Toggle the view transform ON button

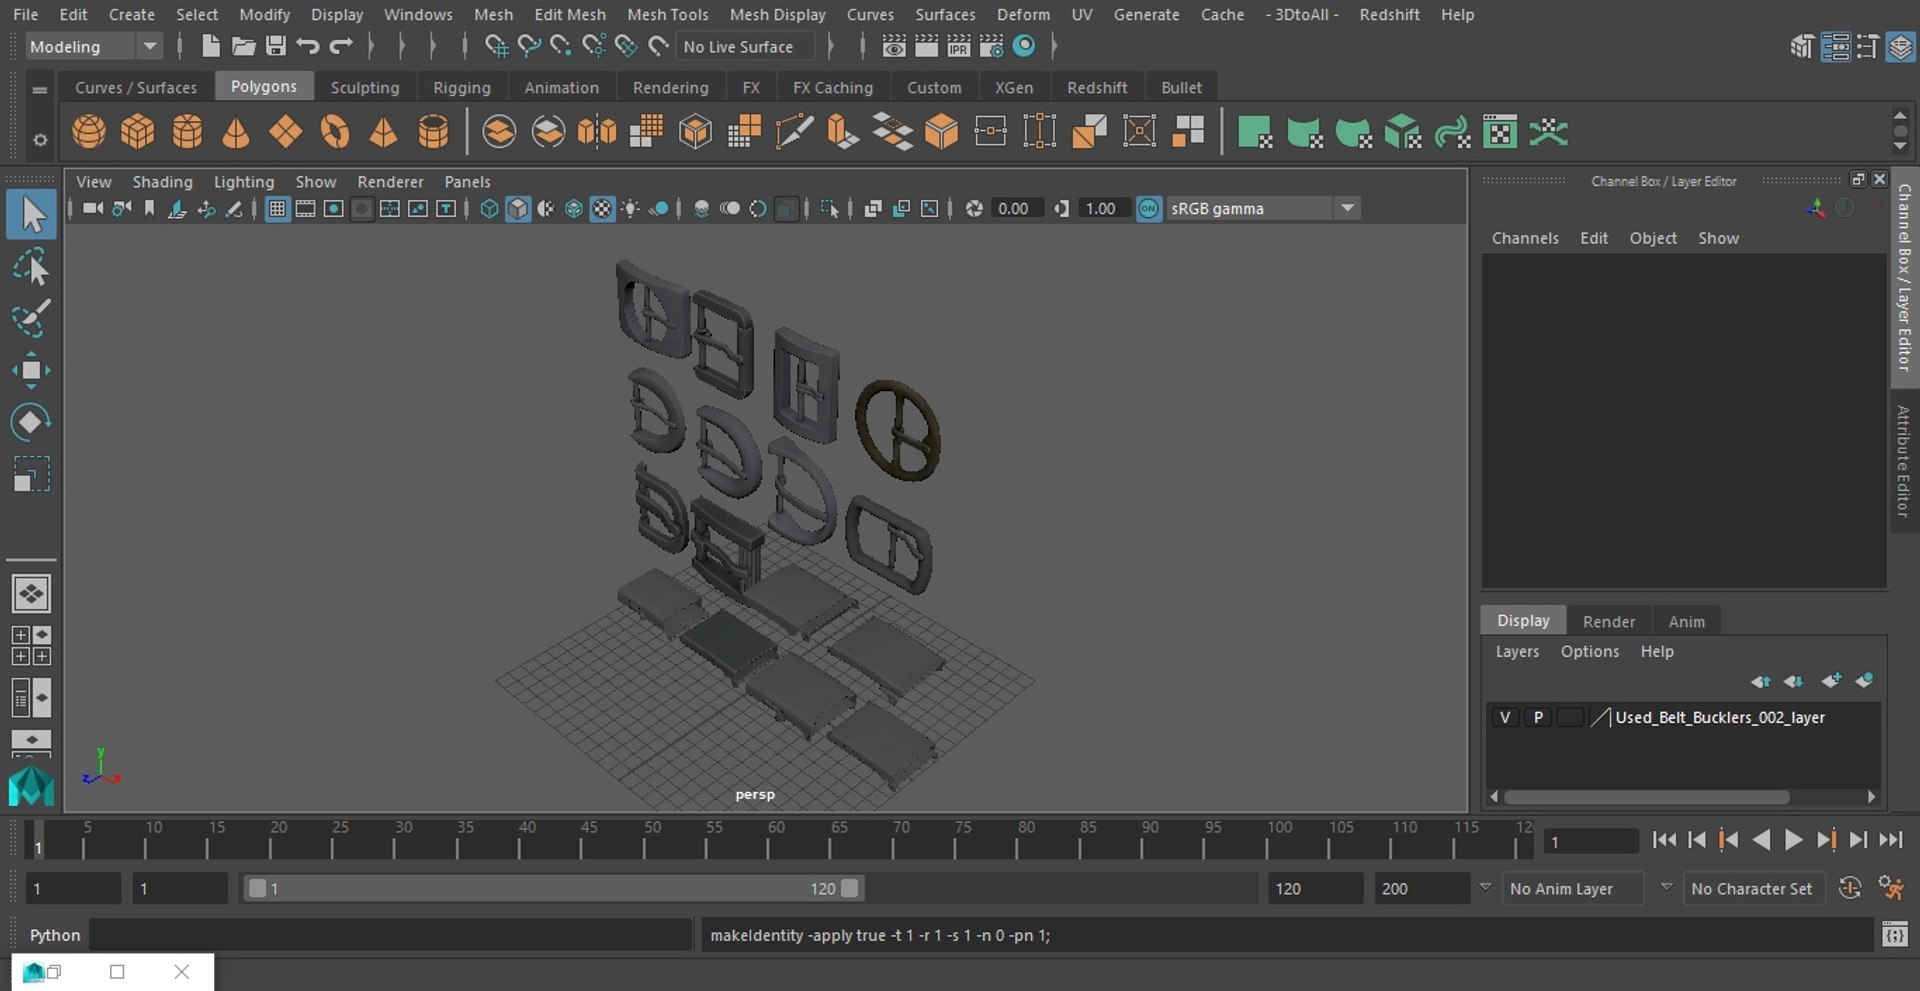tap(1149, 209)
